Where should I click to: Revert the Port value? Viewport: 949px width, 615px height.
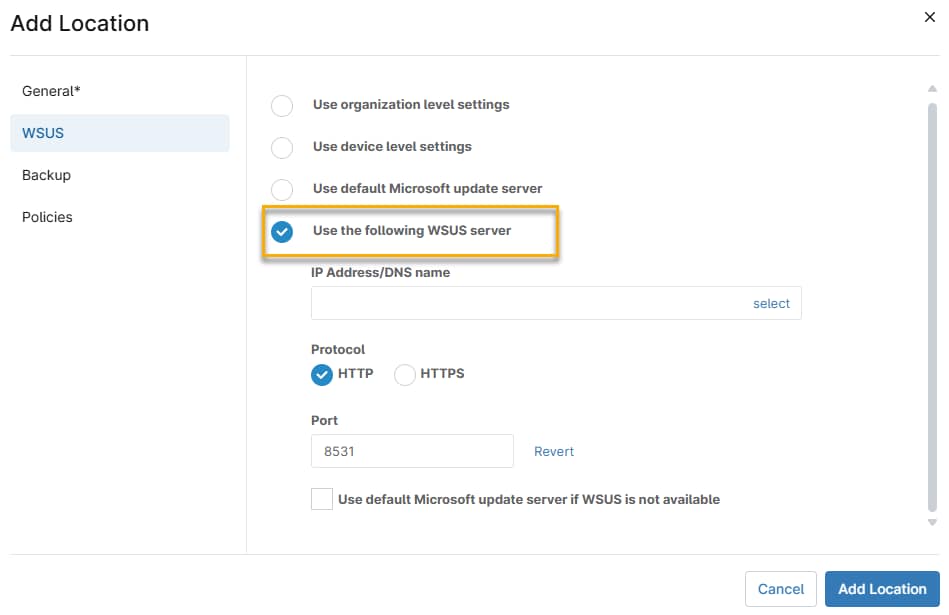[553, 451]
